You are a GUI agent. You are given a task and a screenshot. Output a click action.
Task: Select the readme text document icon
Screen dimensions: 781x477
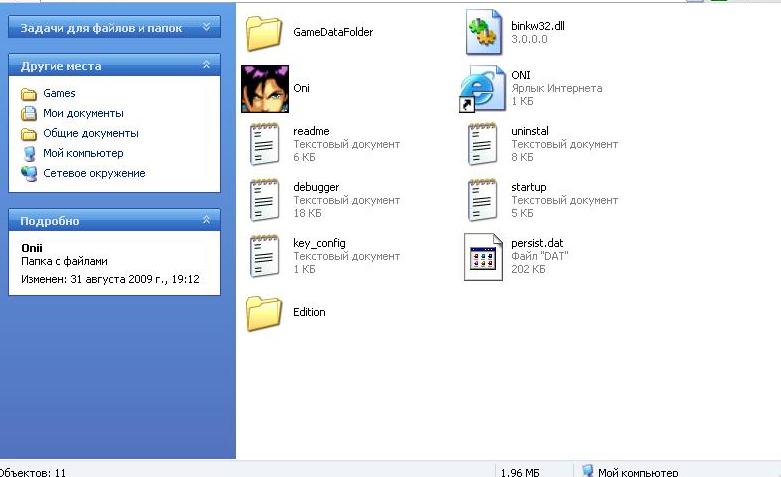click(265, 144)
